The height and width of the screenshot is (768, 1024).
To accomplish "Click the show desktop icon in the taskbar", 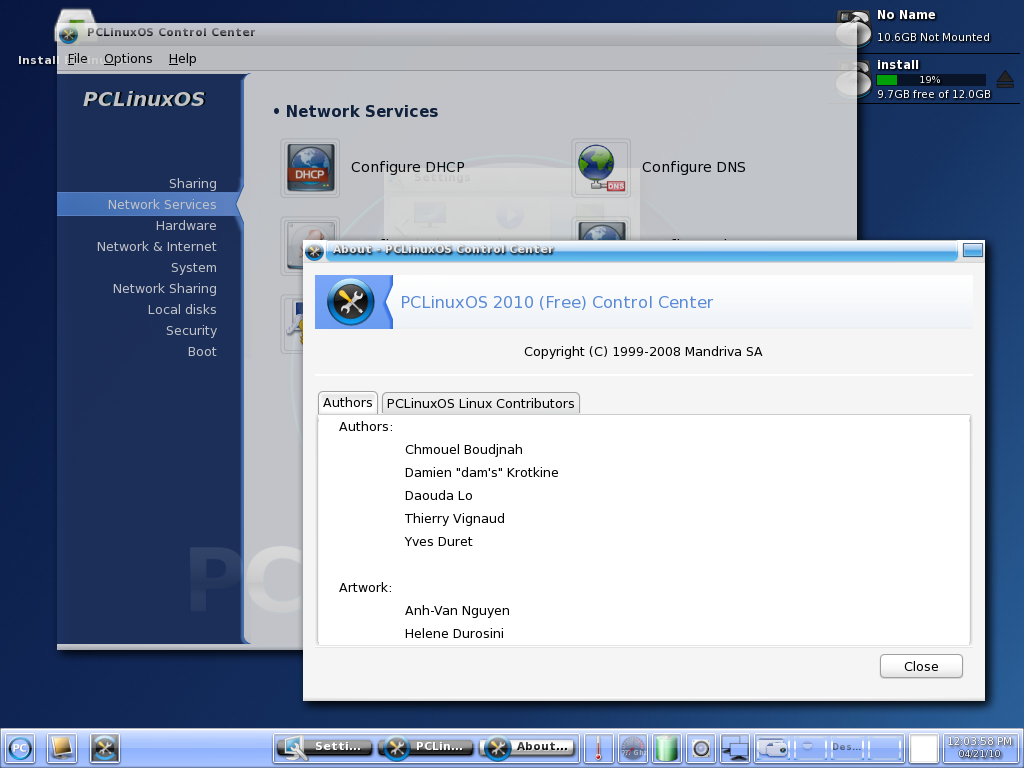I will pos(62,747).
